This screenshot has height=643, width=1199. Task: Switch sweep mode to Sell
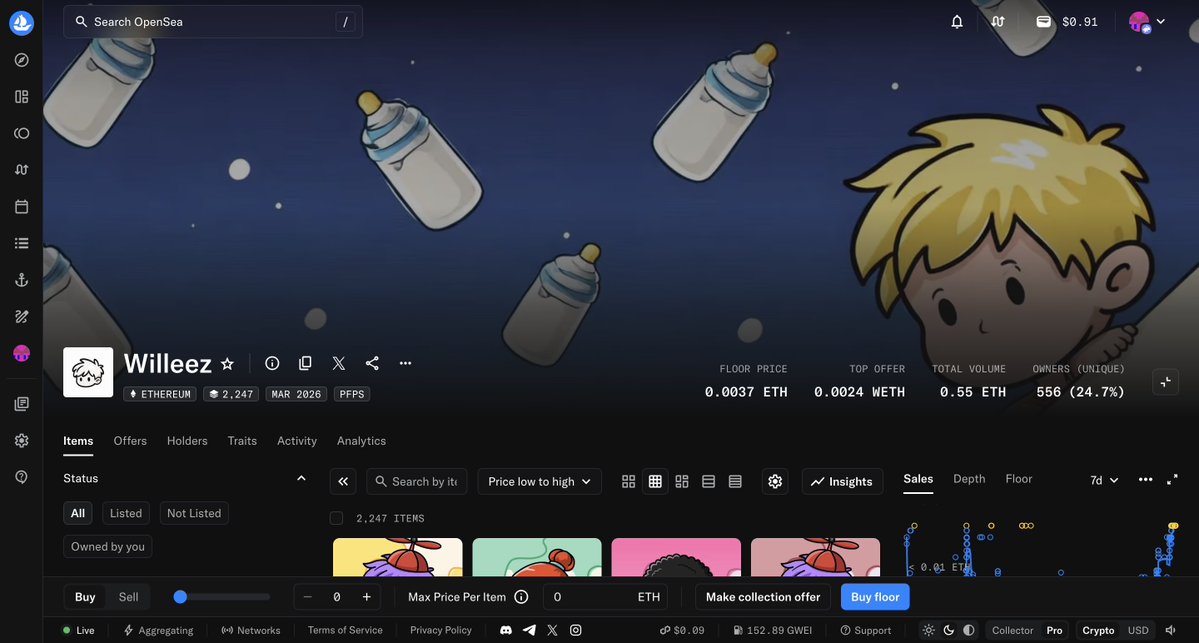128,597
